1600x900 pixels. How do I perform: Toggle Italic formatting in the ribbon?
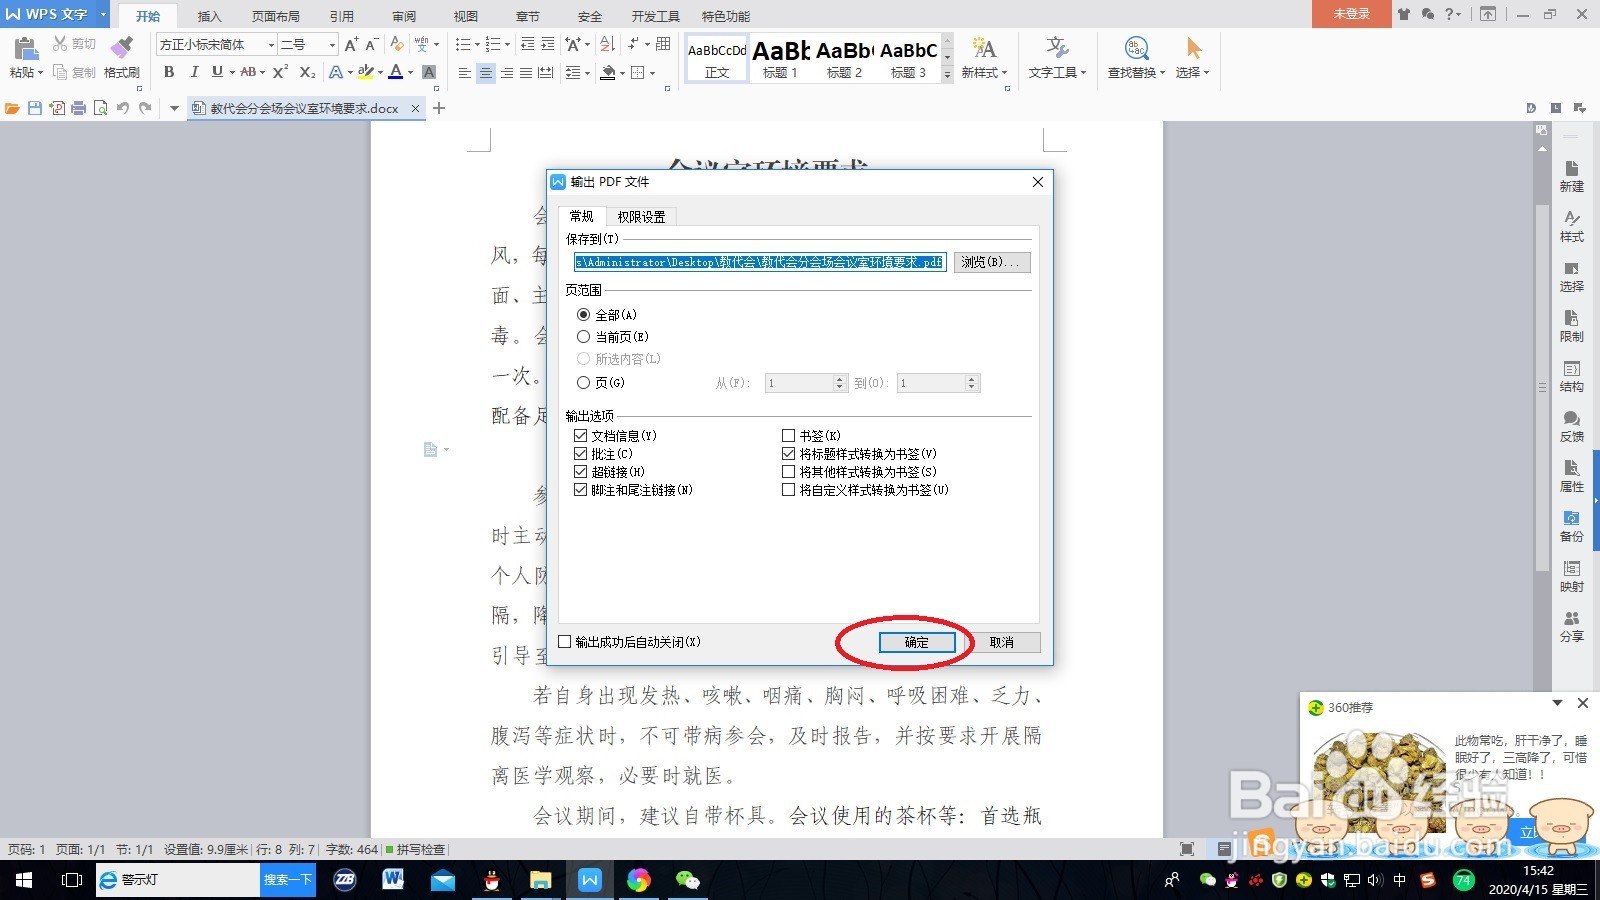tap(193, 72)
